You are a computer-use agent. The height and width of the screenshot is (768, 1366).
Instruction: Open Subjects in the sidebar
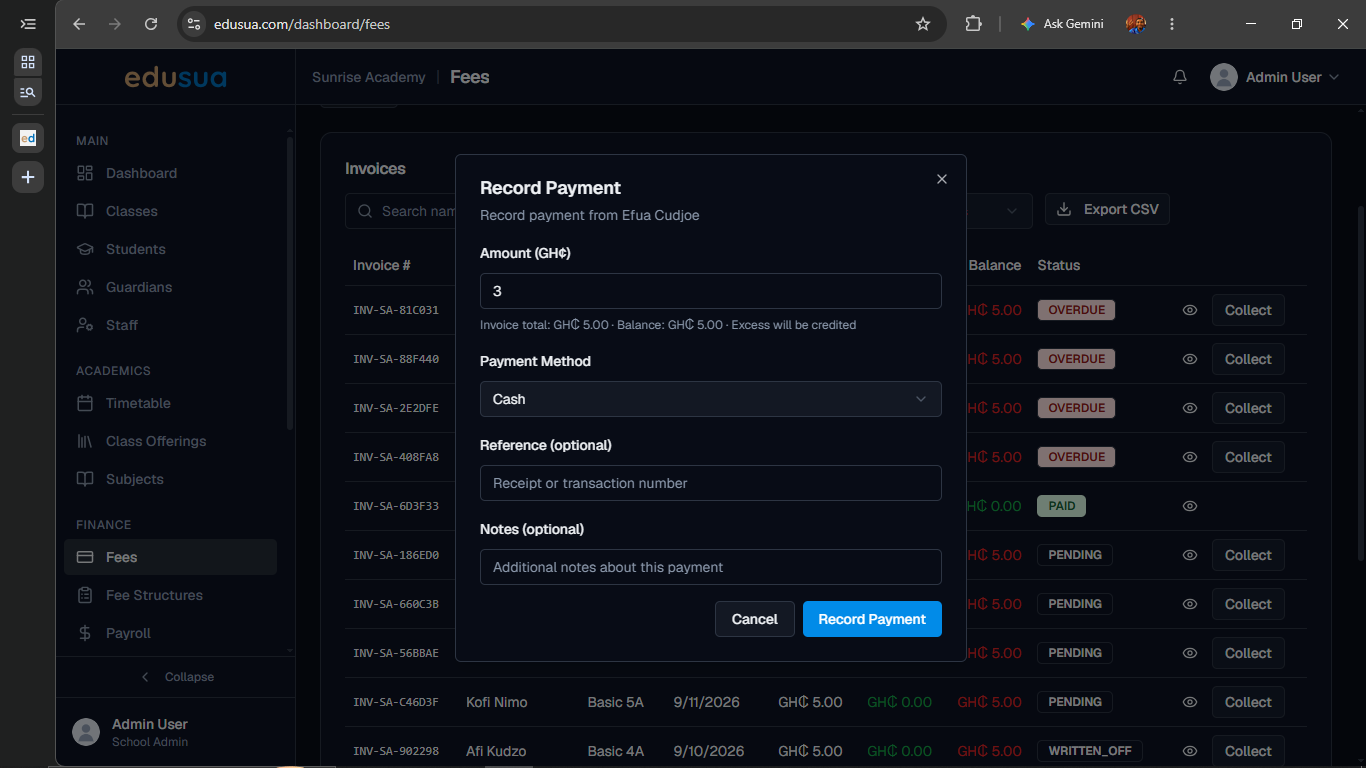pos(170,479)
